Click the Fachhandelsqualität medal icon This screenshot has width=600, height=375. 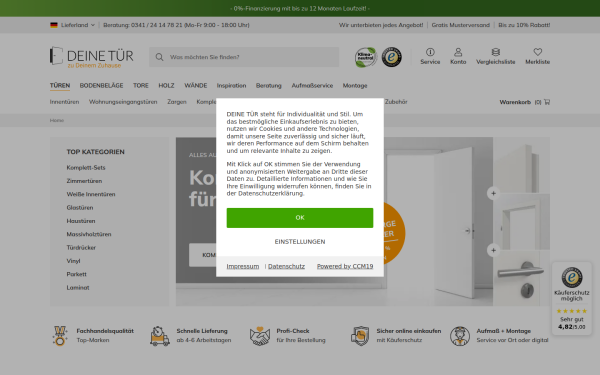[60, 336]
